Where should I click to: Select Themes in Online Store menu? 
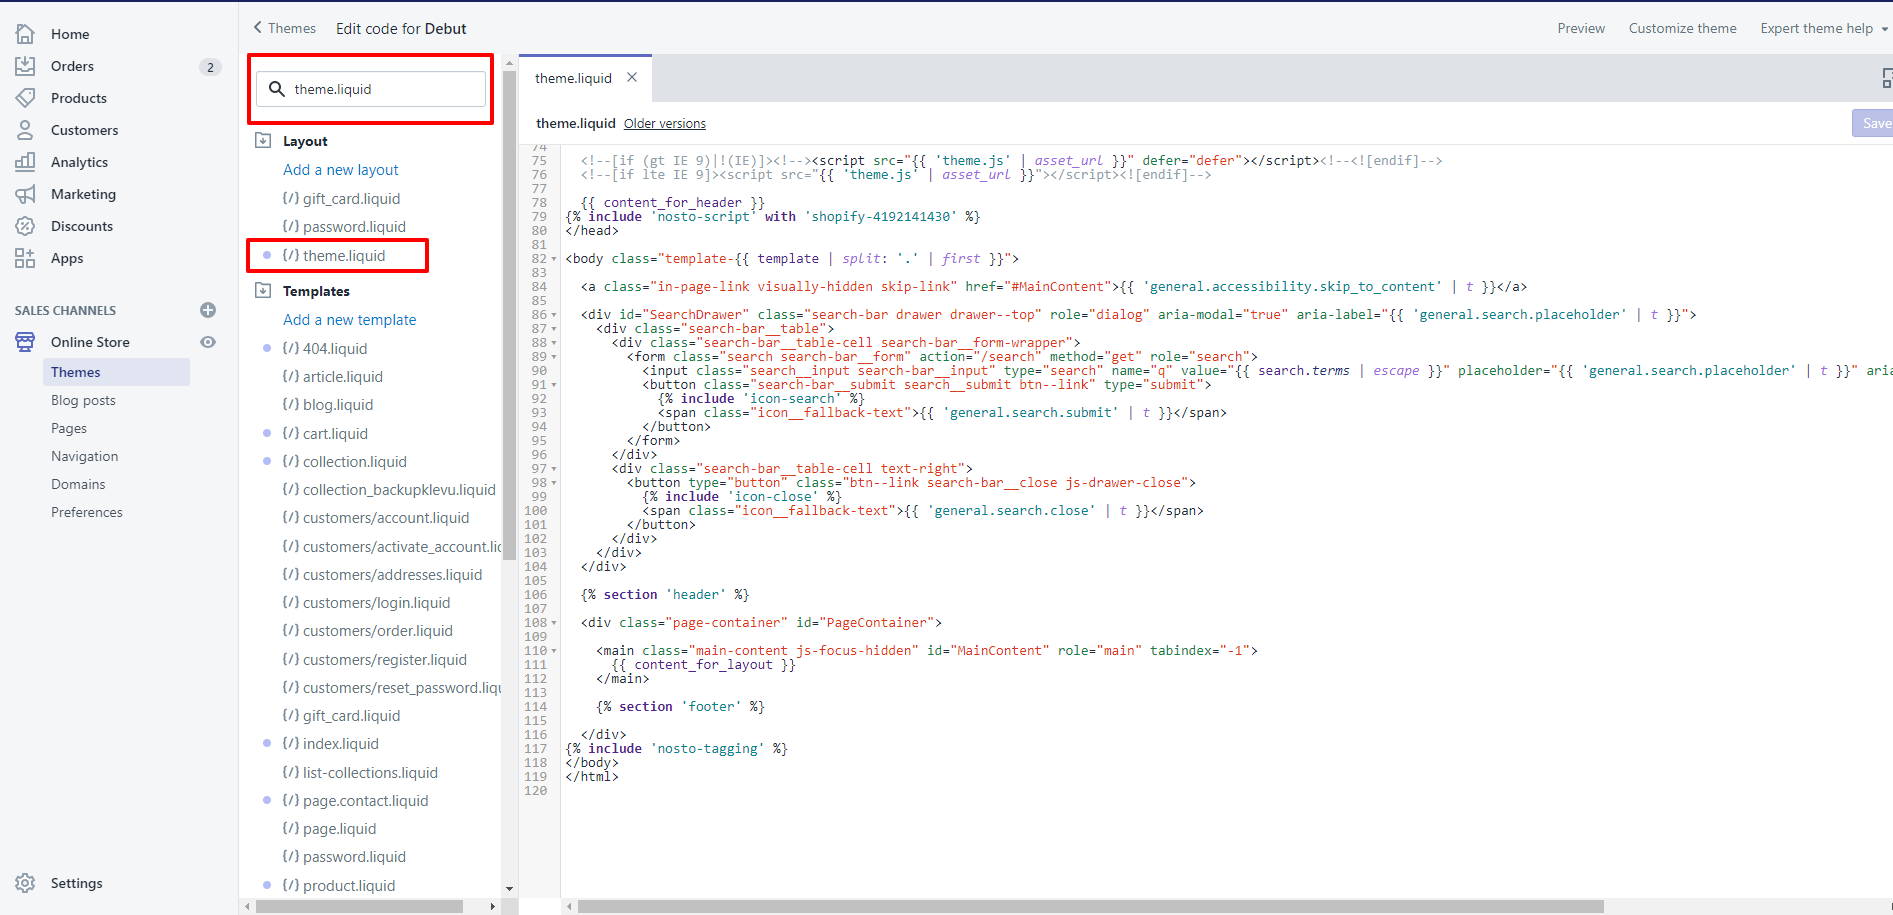(116, 372)
